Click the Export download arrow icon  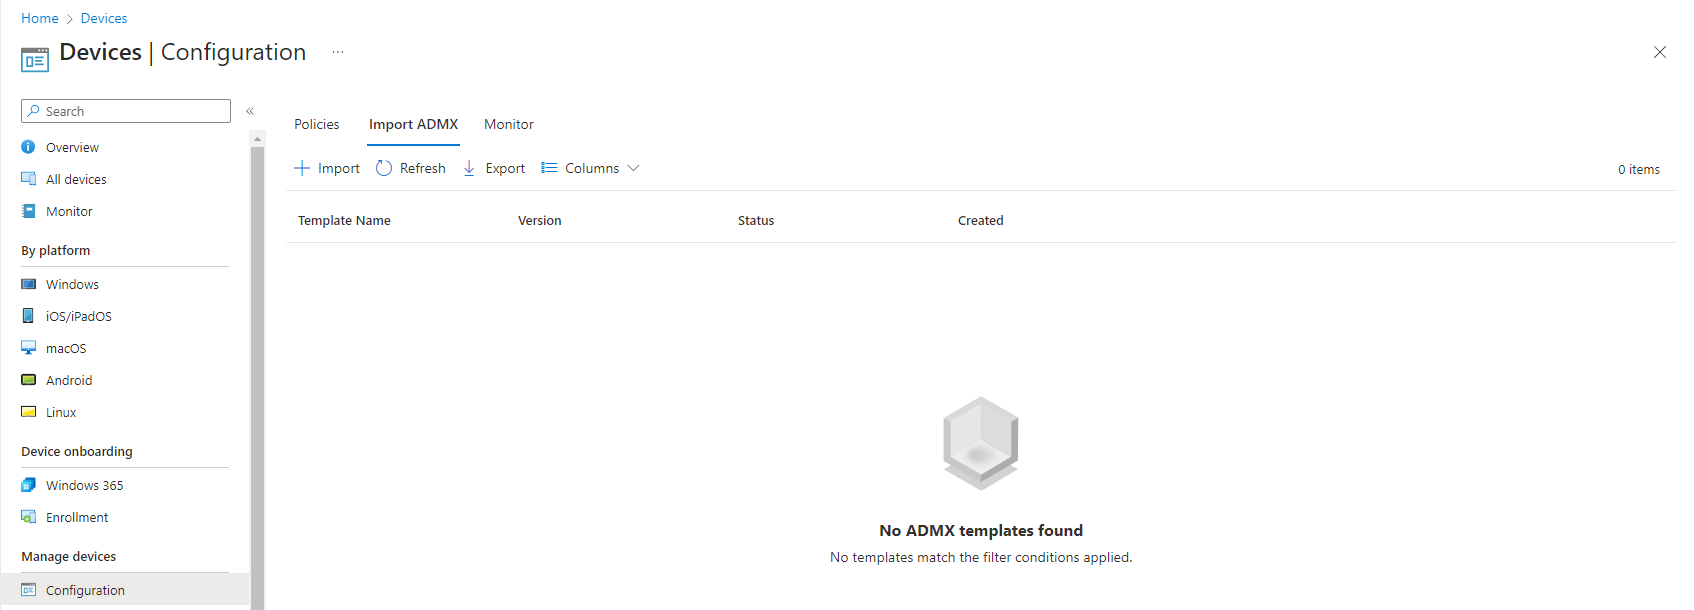point(469,168)
